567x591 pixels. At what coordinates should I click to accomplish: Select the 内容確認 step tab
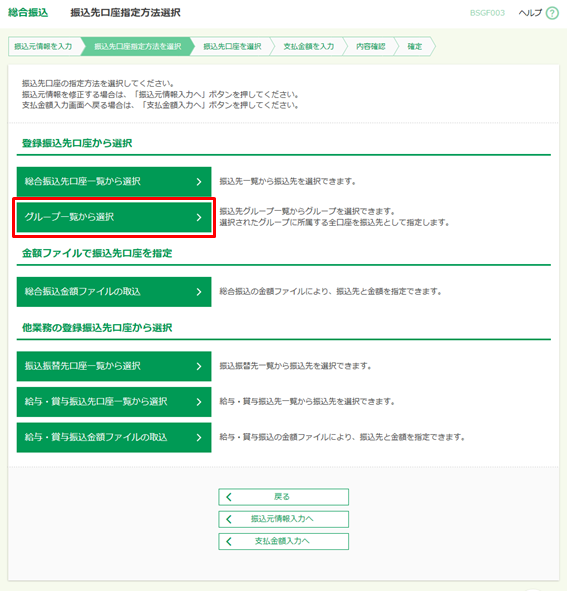371,46
